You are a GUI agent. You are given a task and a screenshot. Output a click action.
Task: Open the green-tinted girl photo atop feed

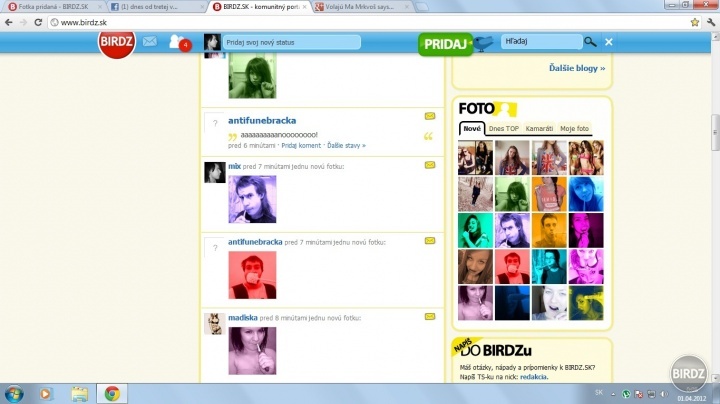coord(253,76)
